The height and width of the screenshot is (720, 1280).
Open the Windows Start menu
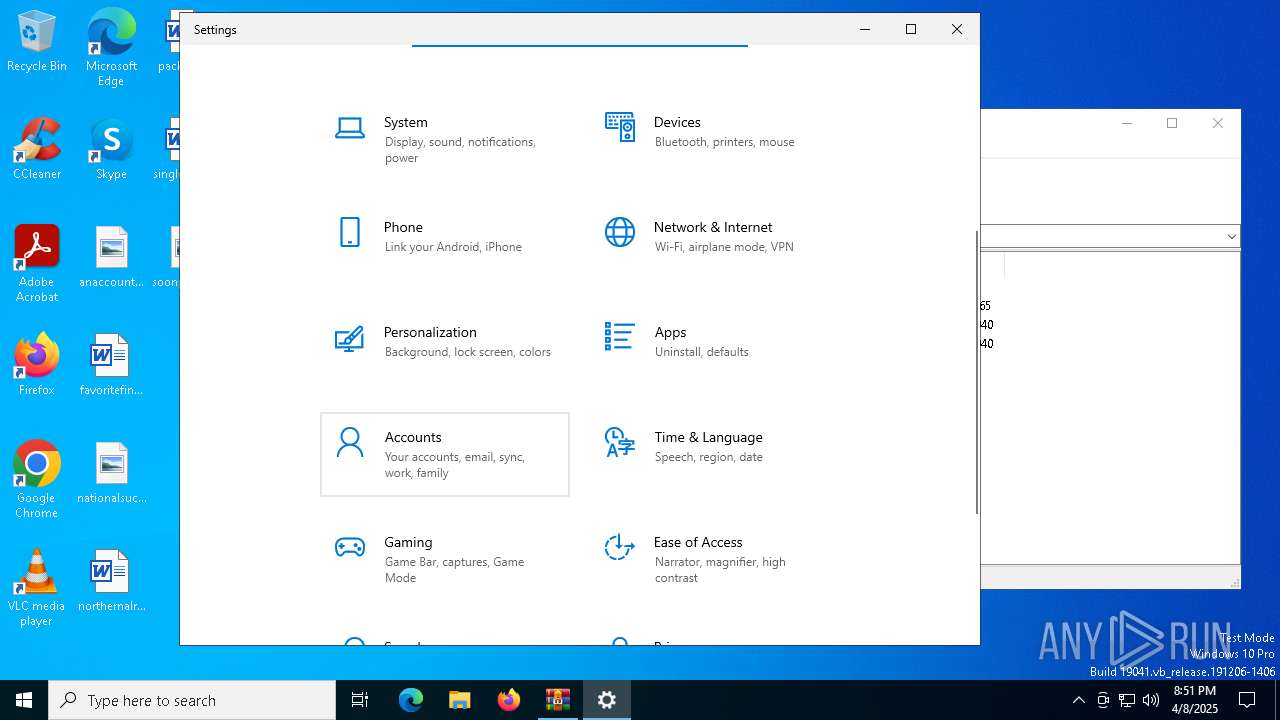(24, 700)
